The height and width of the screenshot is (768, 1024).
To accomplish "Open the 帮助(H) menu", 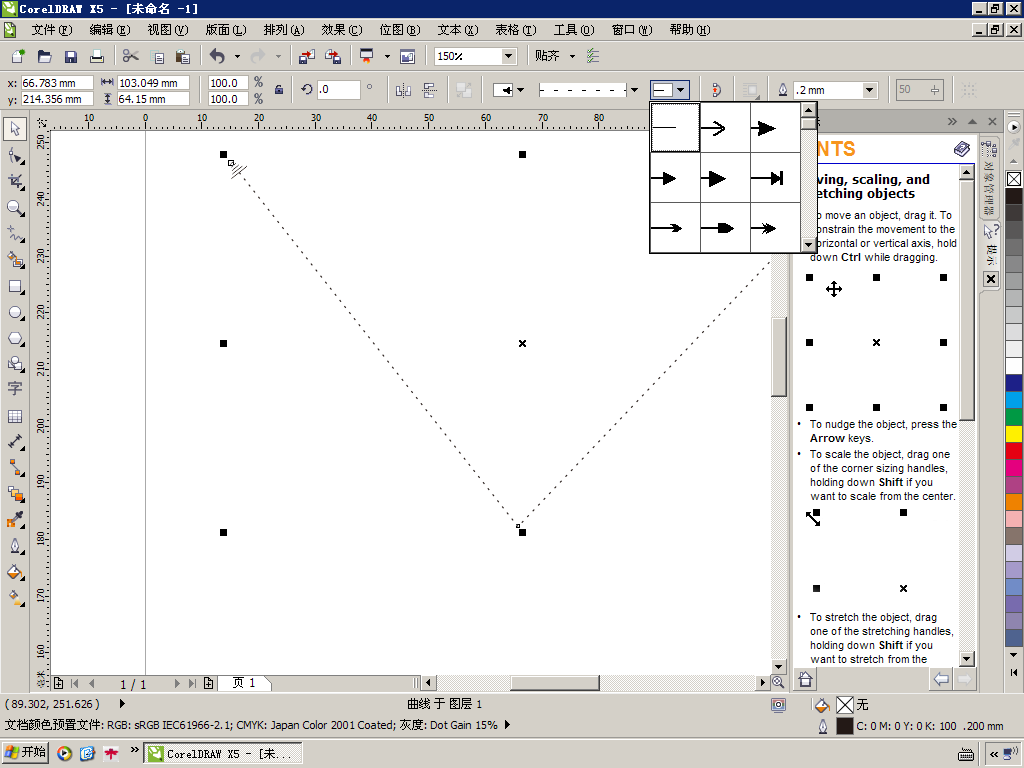I will coord(690,30).
